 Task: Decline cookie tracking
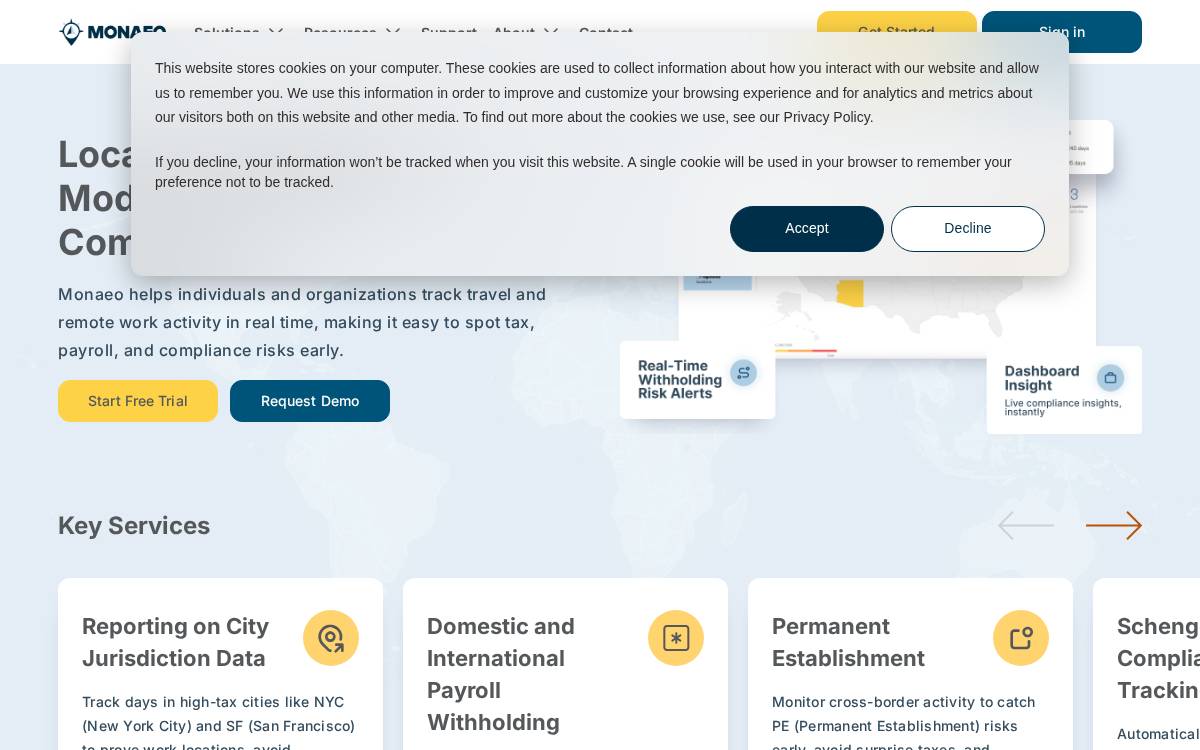(968, 229)
